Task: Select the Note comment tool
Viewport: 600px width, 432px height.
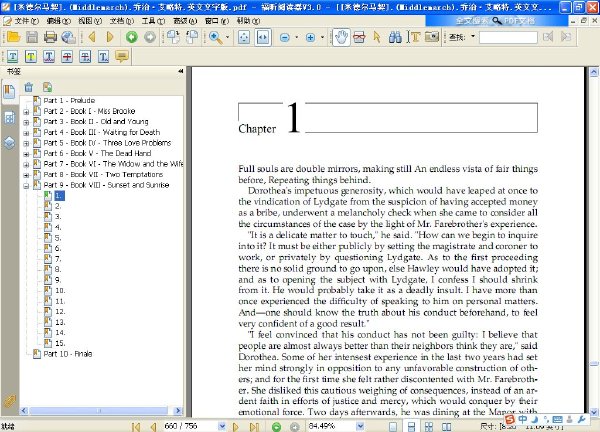Action: click(x=122, y=57)
